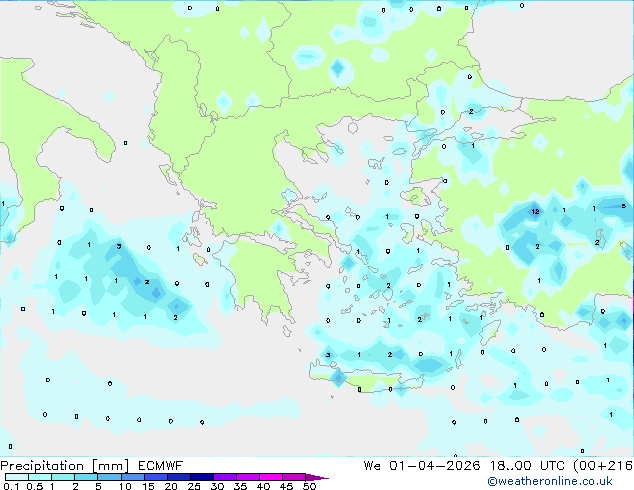Click the 15–20 mm legend color box

pyautogui.click(x=156, y=477)
